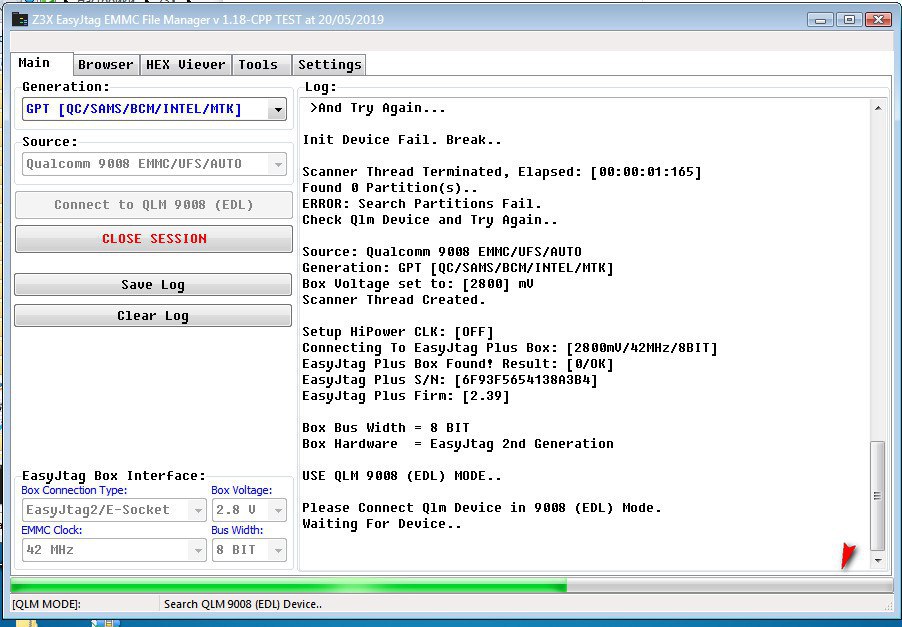Switch to the Main tab
The image size is (902, 627).
[41, 63]
